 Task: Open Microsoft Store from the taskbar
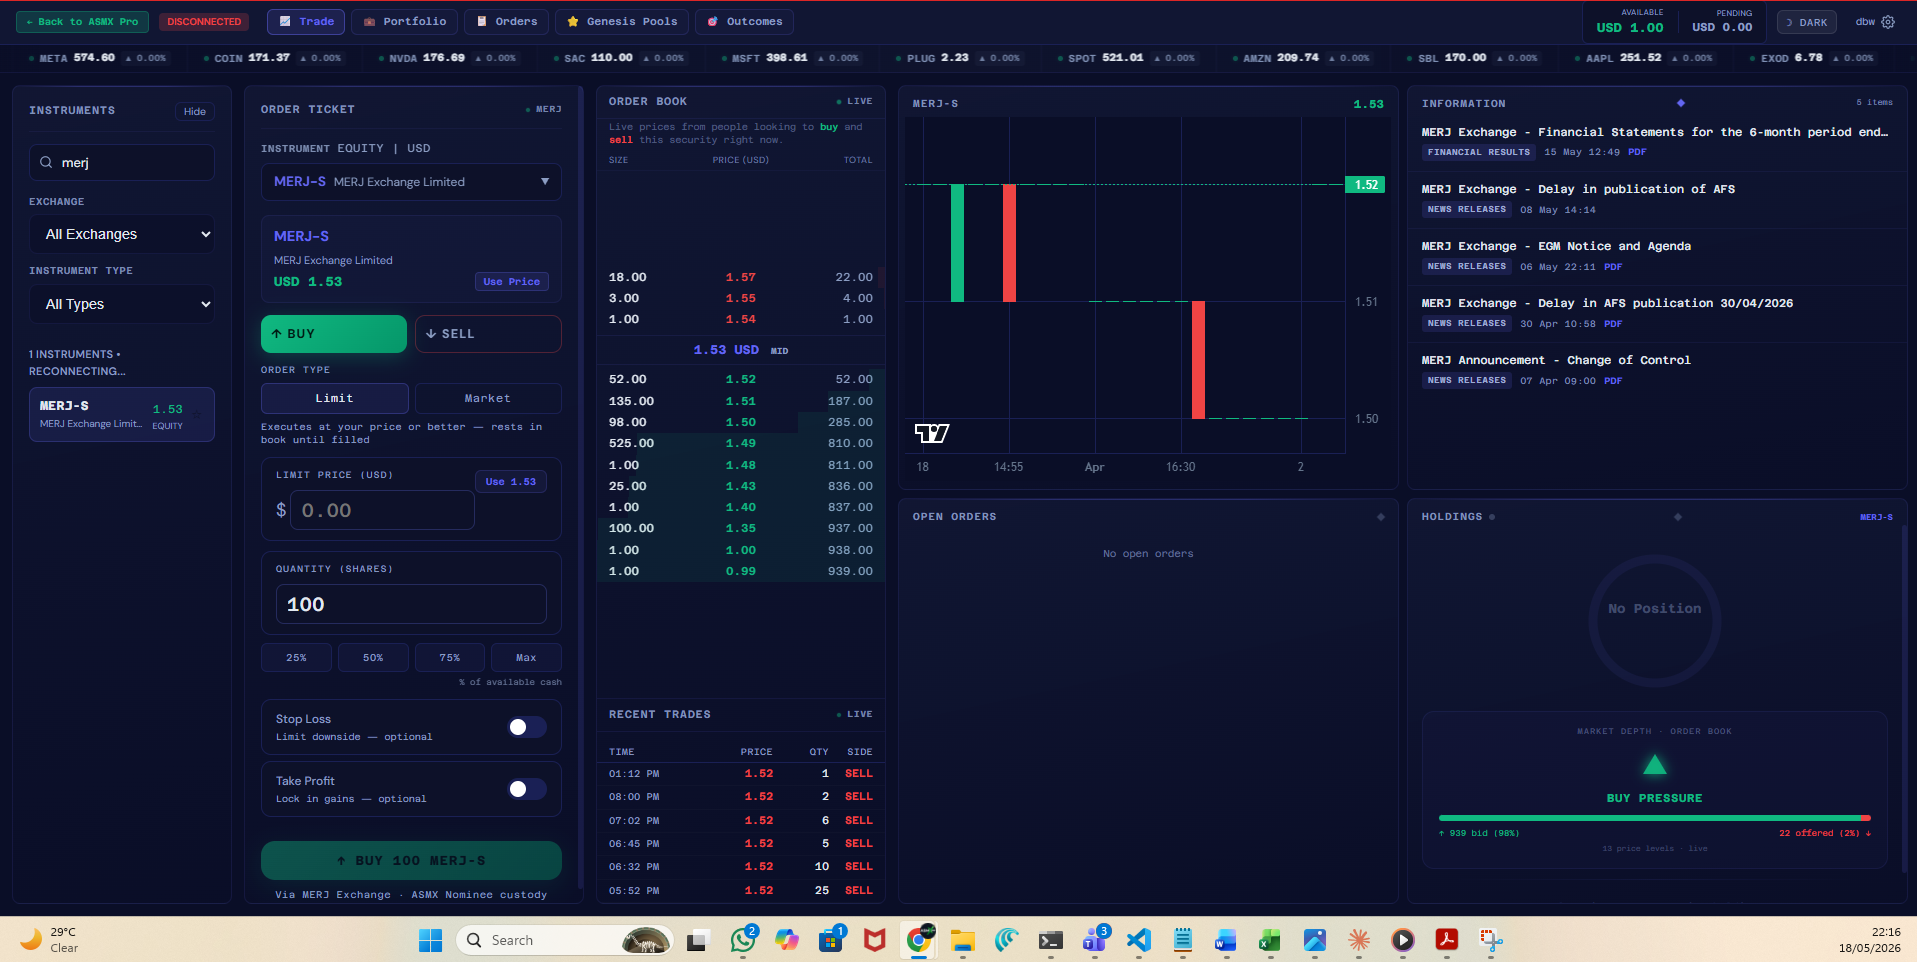[831, 940]
